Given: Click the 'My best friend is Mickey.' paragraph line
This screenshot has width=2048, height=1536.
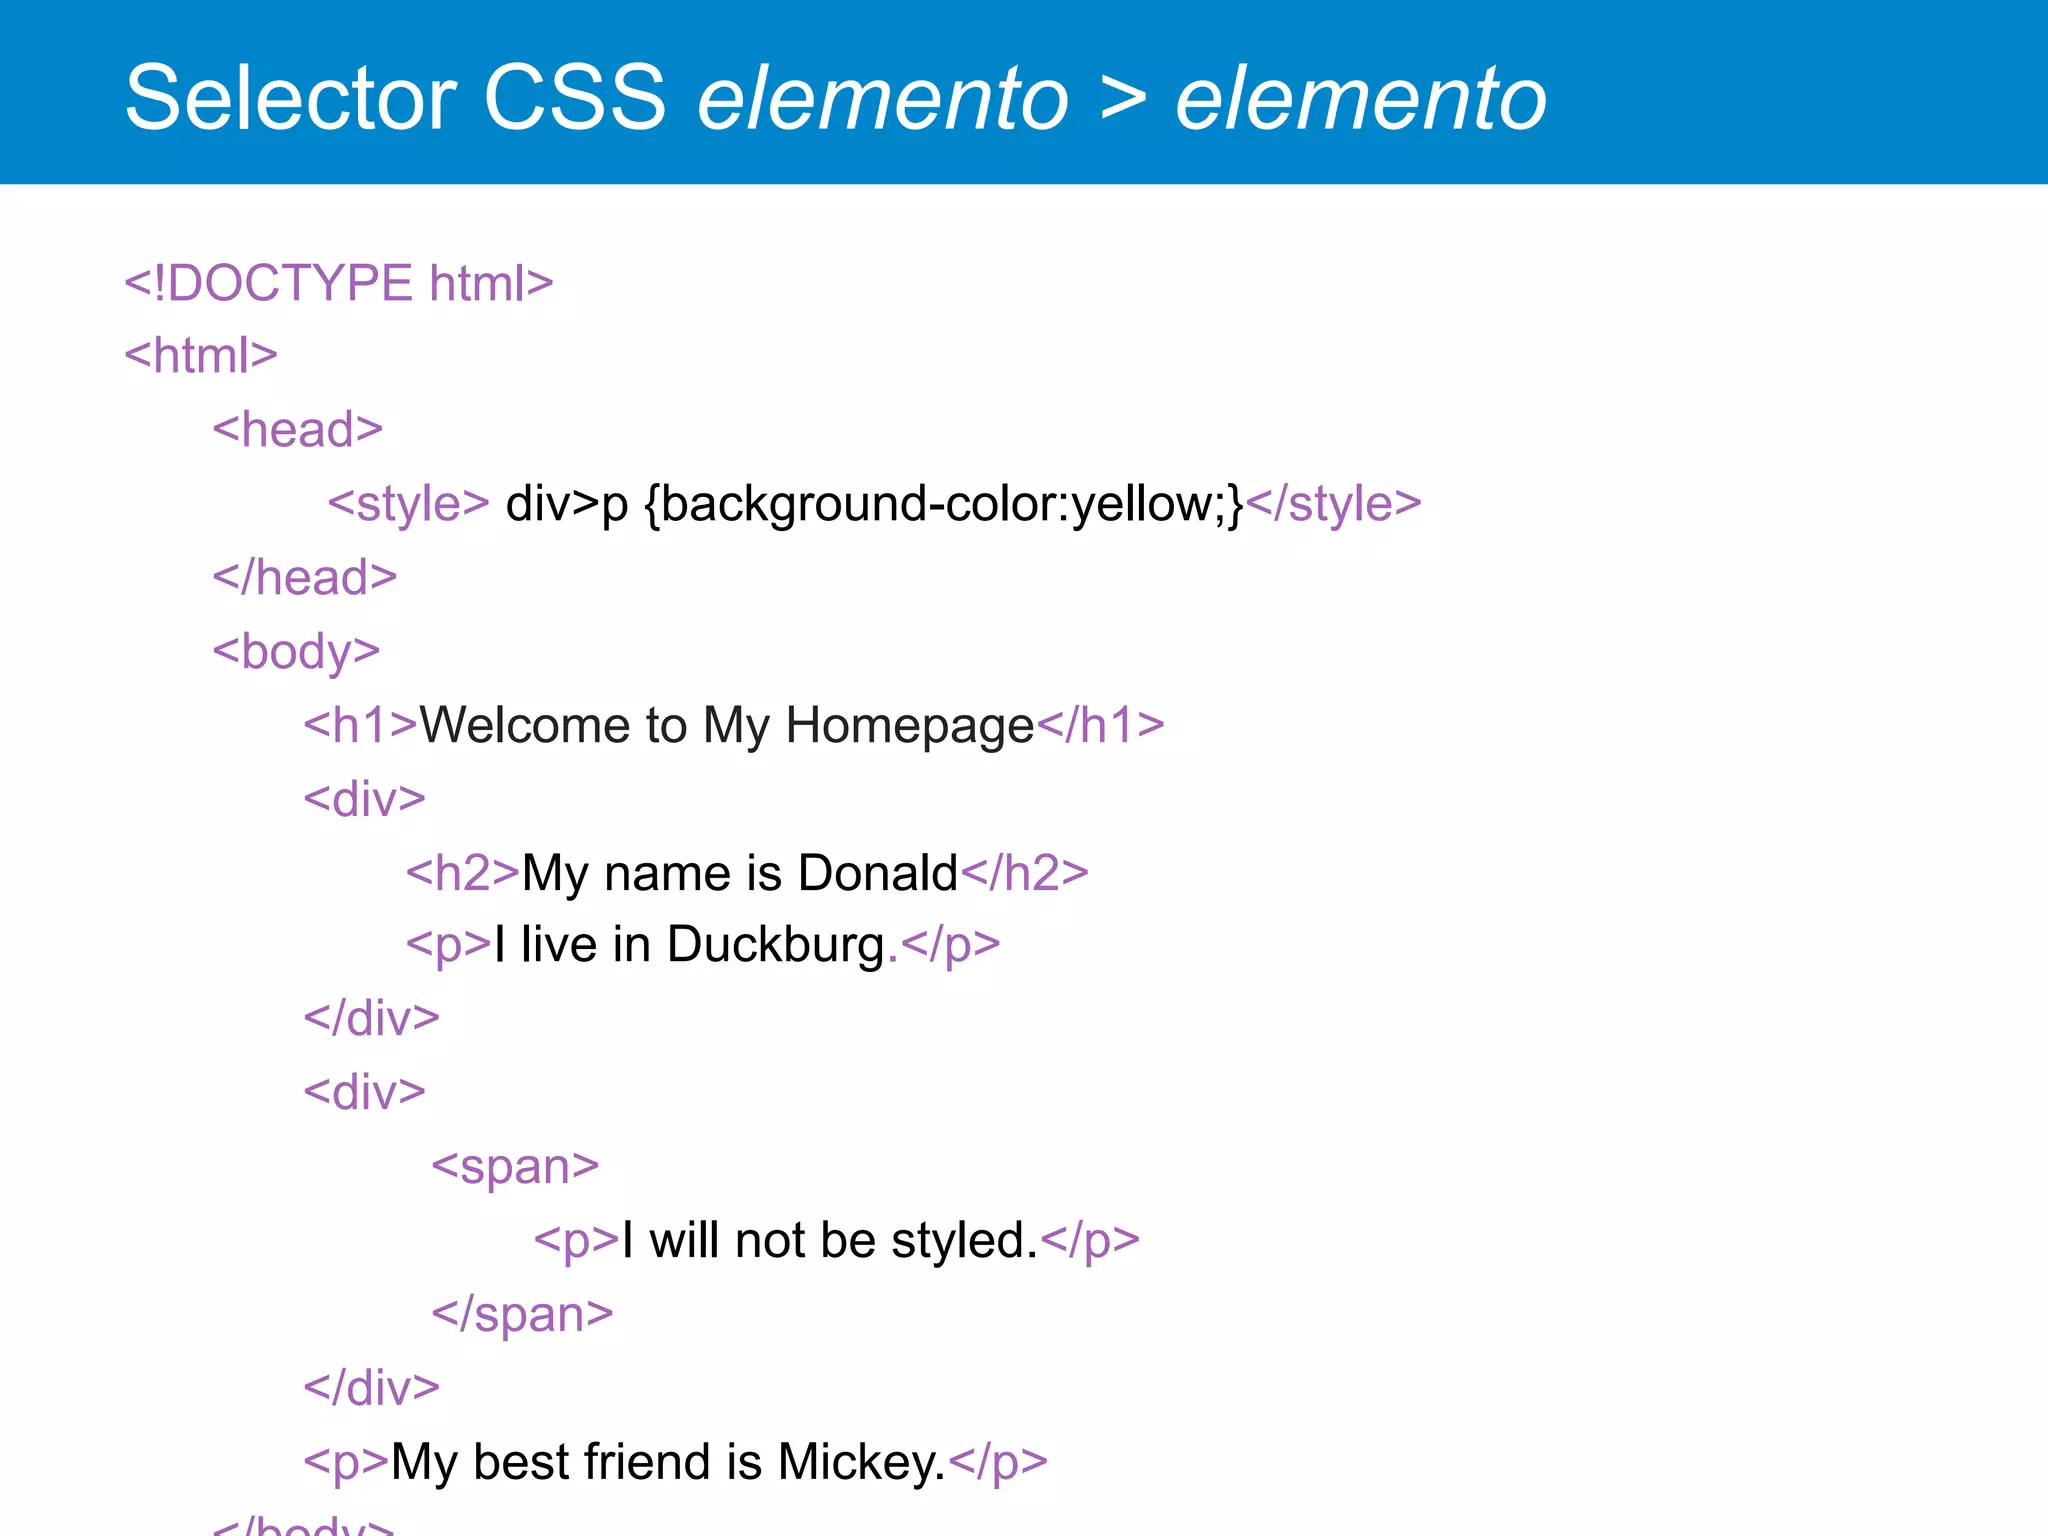Looking at the screenshot, I should coord(676,1463).
